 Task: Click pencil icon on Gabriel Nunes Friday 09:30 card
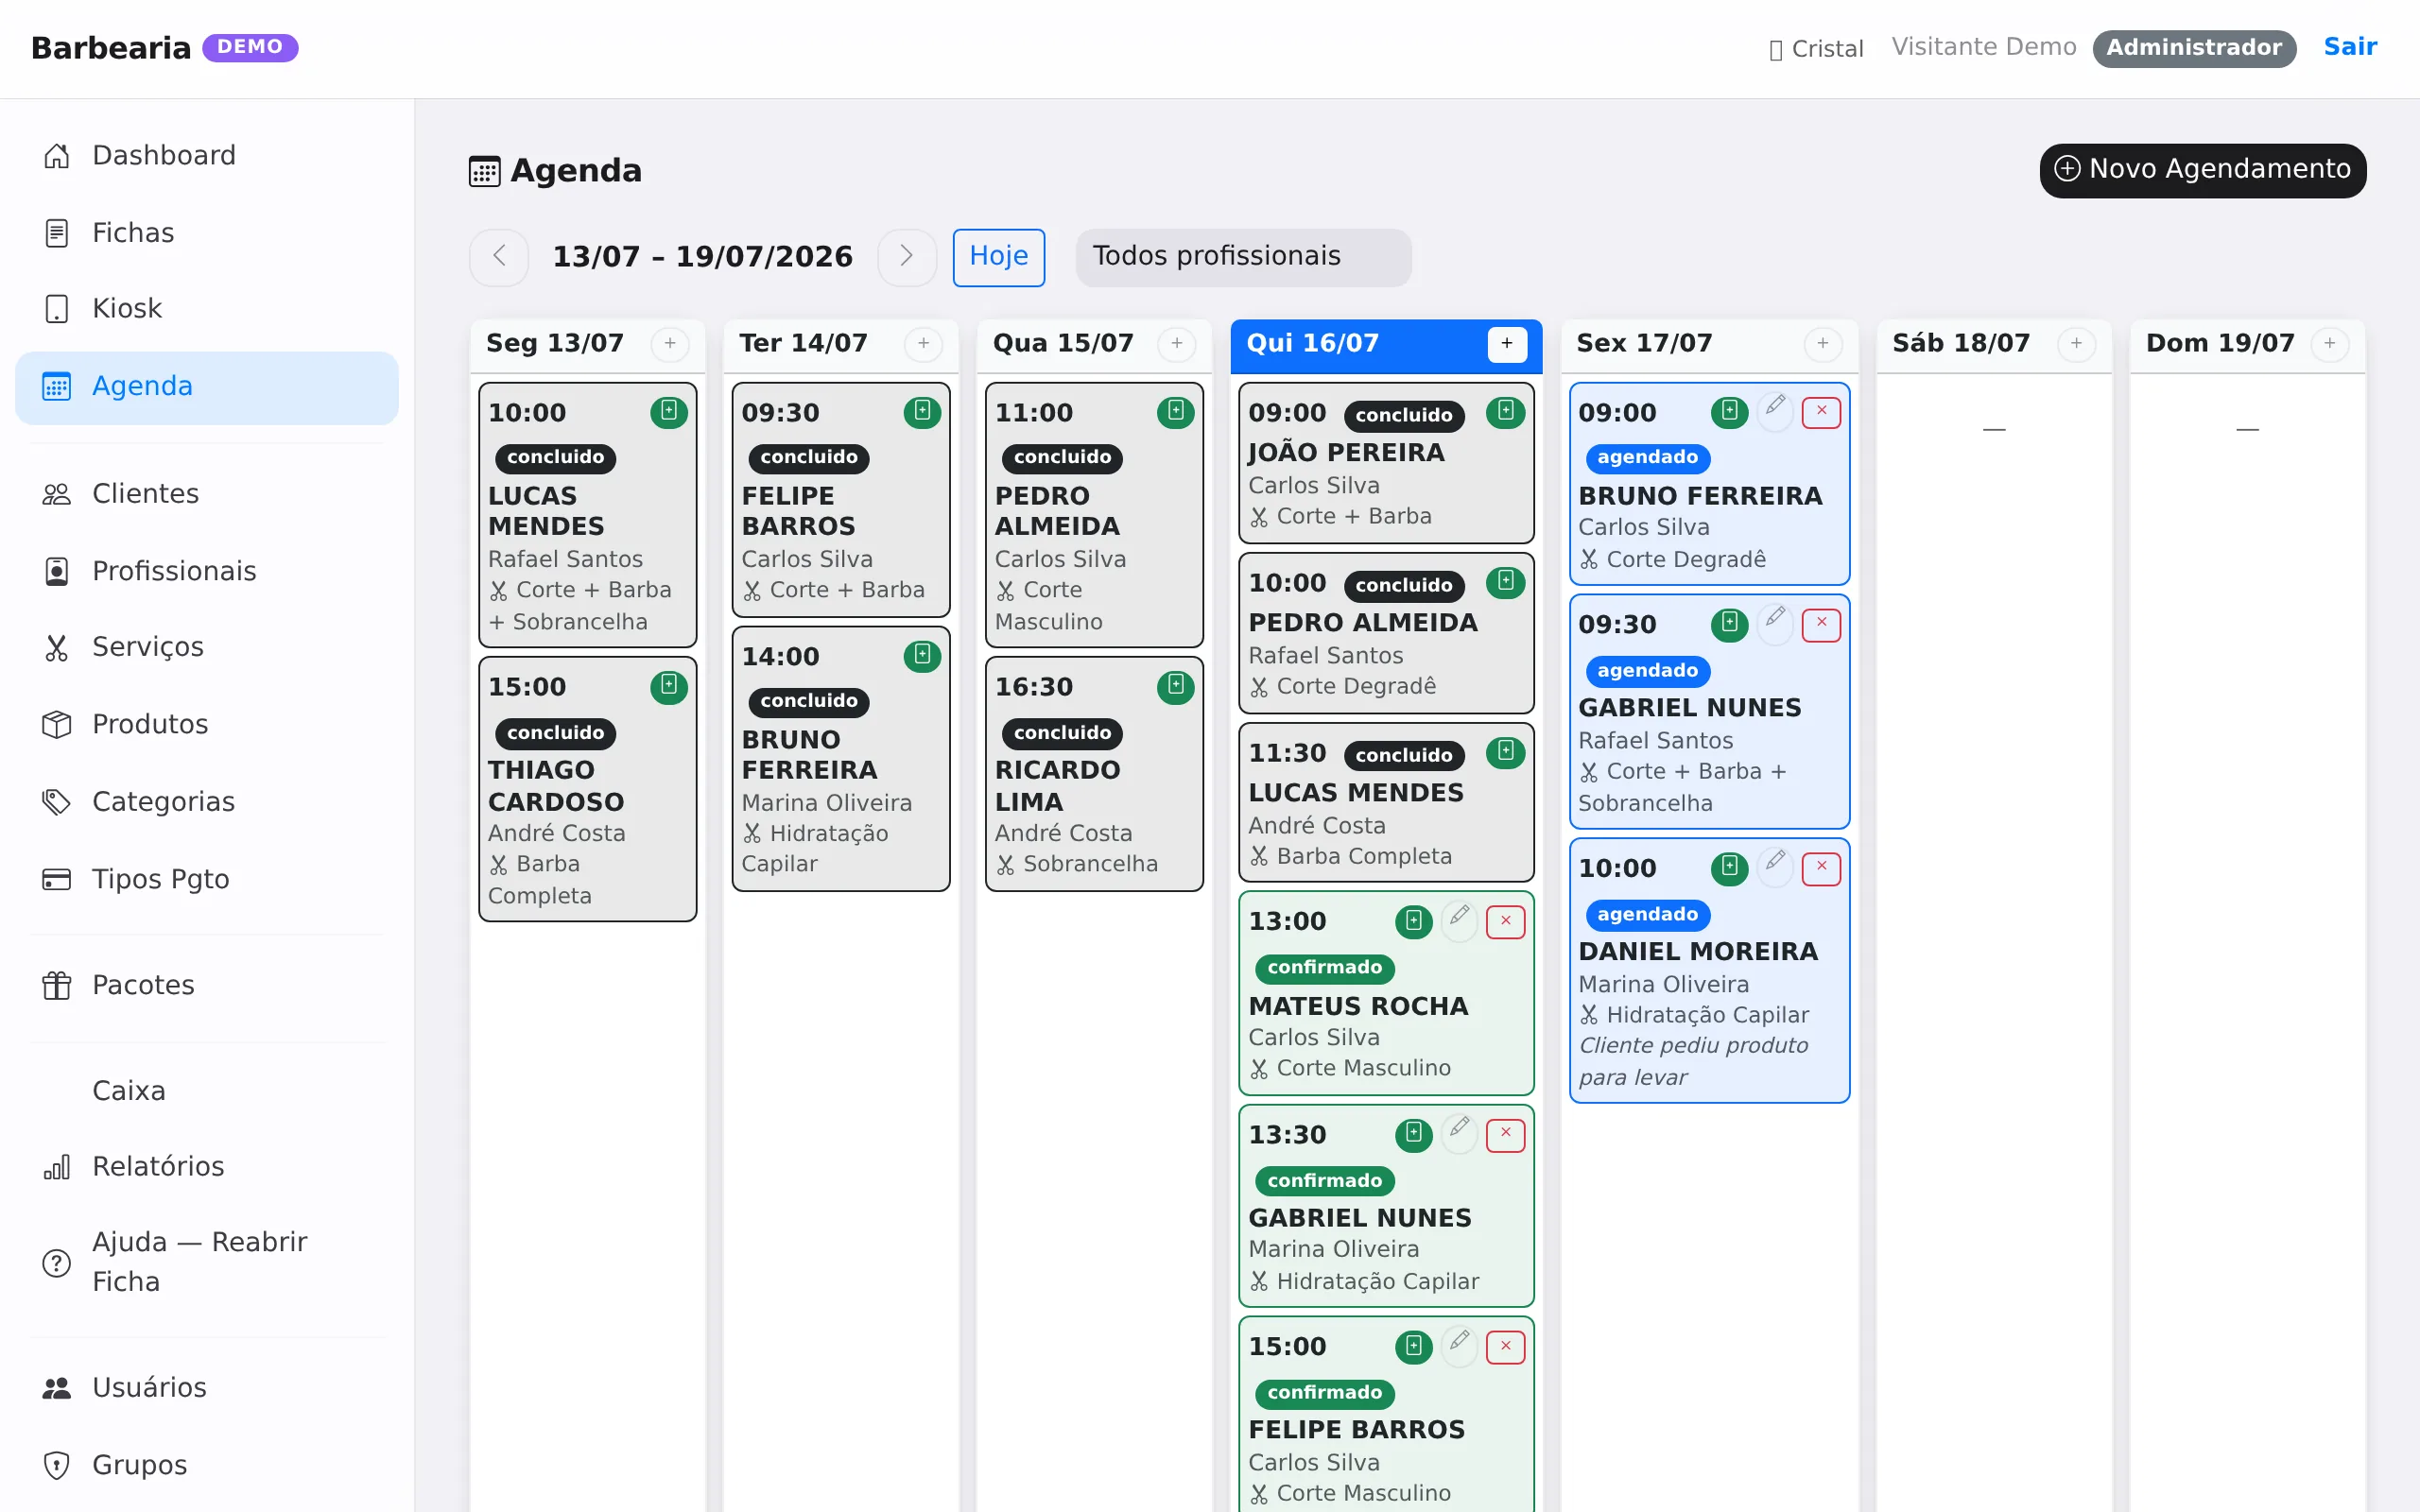(1775, 622)
